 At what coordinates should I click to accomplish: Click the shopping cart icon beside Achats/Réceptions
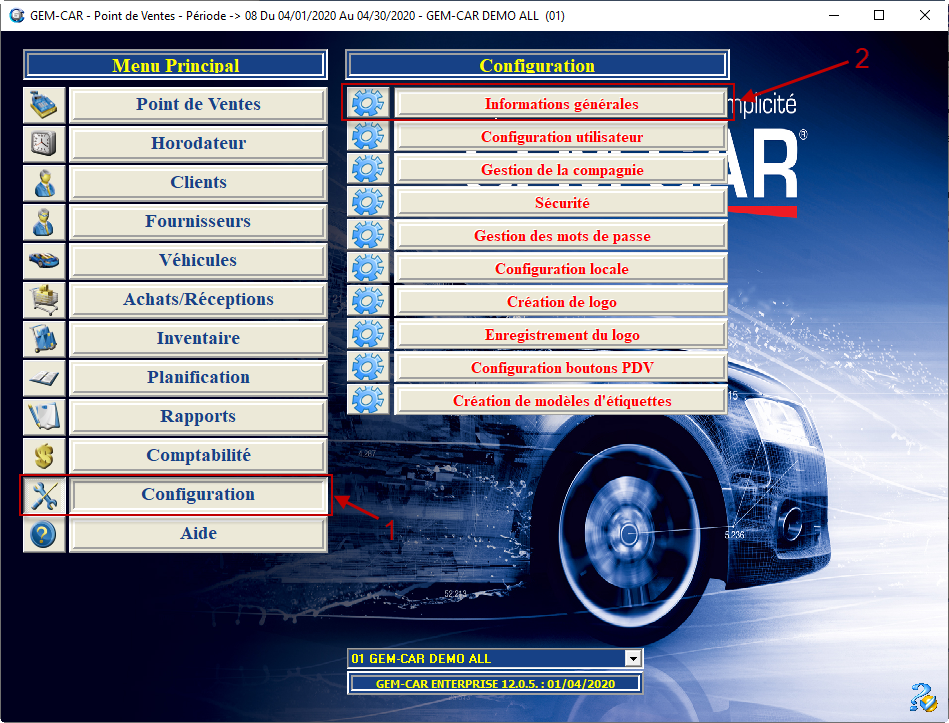tap(44, 299)
